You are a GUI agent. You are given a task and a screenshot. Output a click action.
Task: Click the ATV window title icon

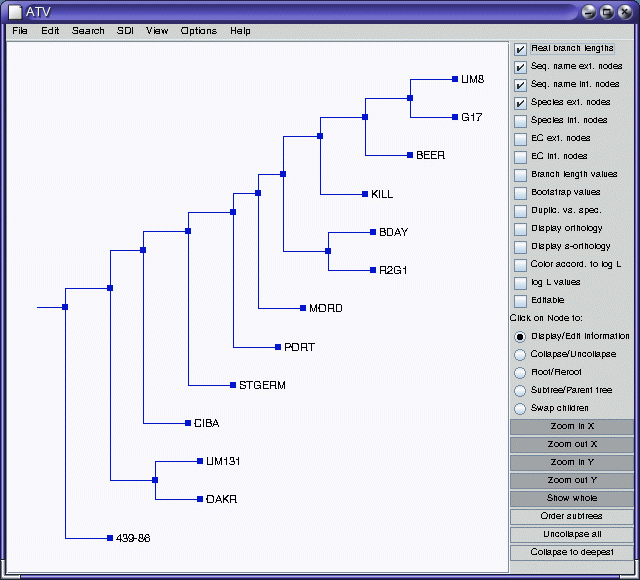[x=14, y=10]
